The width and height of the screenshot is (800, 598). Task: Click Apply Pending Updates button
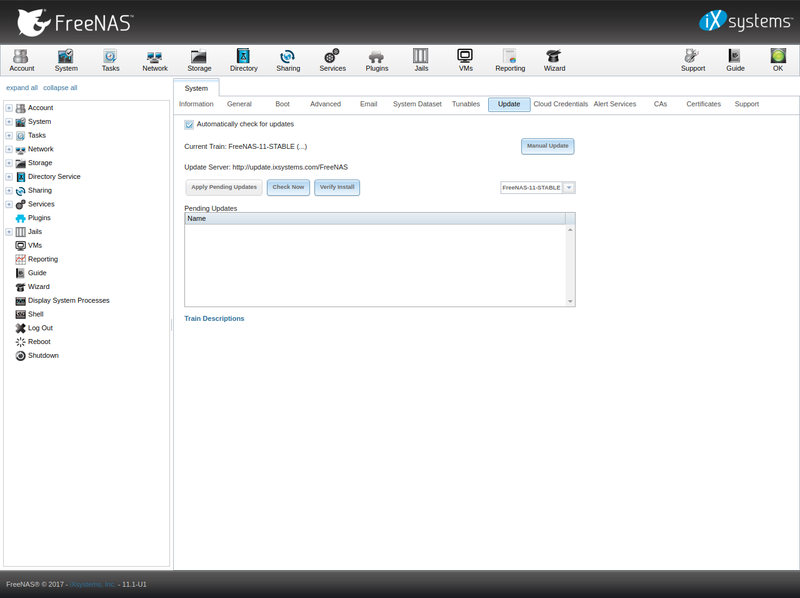[223, 187]
